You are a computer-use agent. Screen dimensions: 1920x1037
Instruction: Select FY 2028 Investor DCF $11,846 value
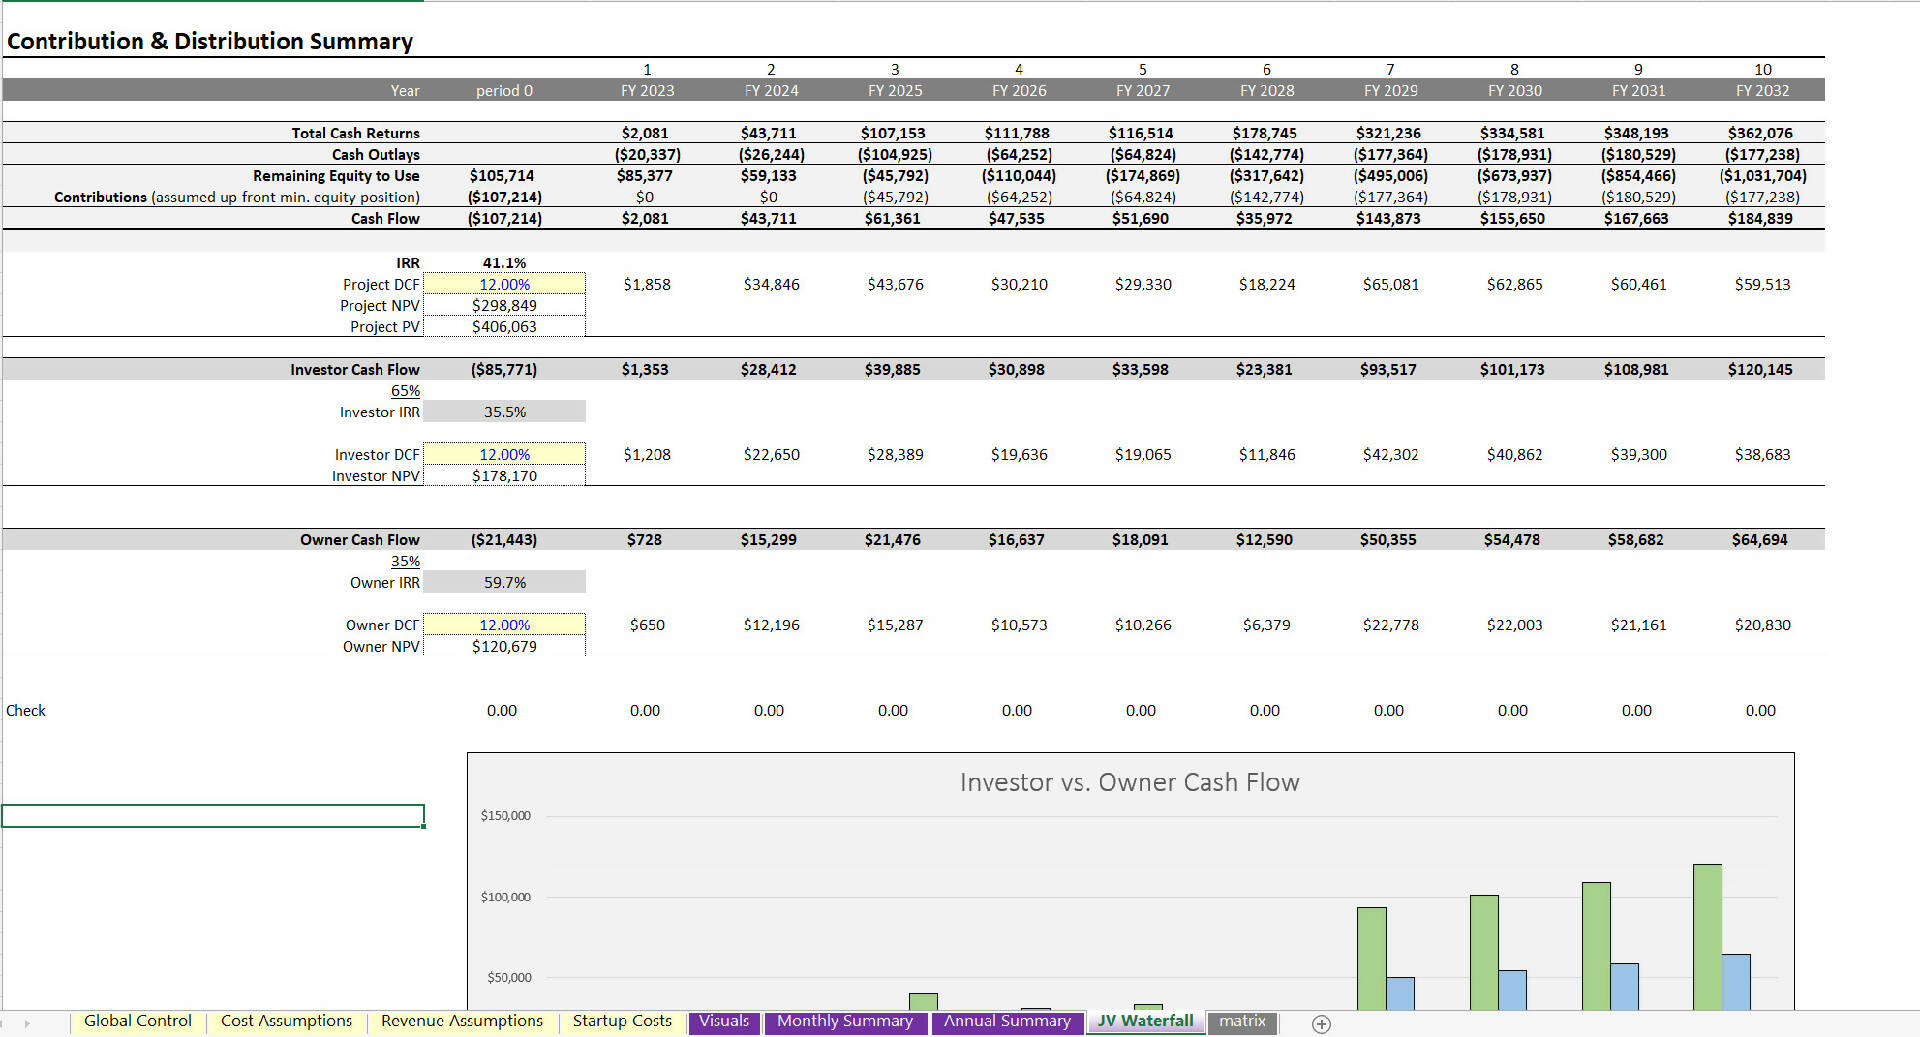point(1267,455)
